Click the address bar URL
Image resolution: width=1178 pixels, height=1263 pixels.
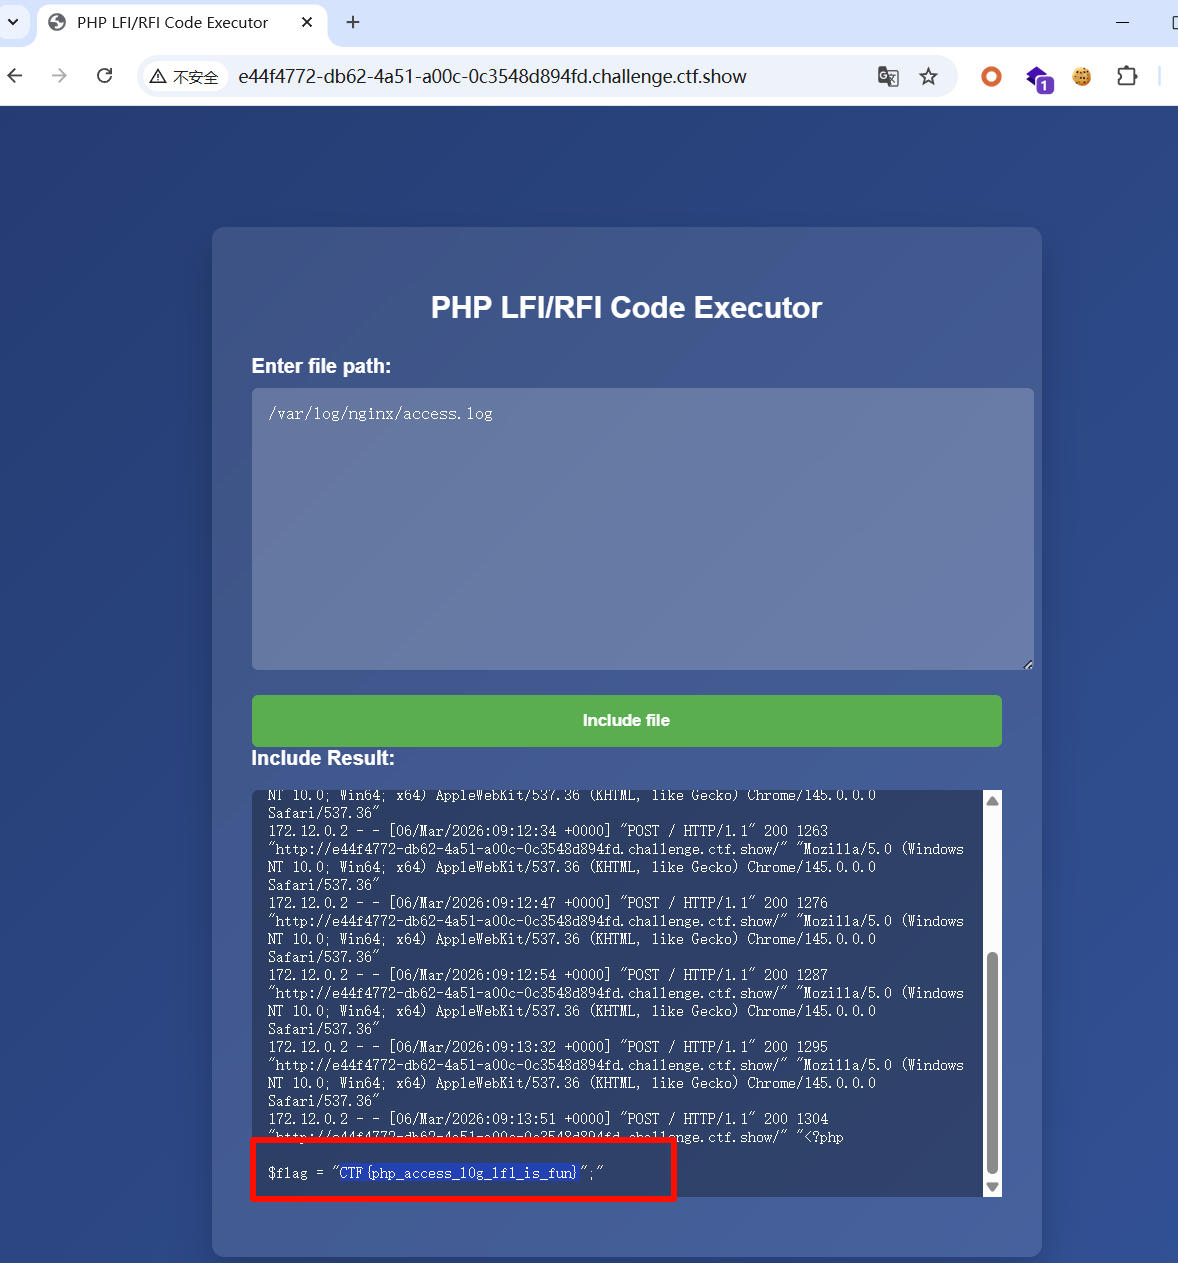pos(492,77)
